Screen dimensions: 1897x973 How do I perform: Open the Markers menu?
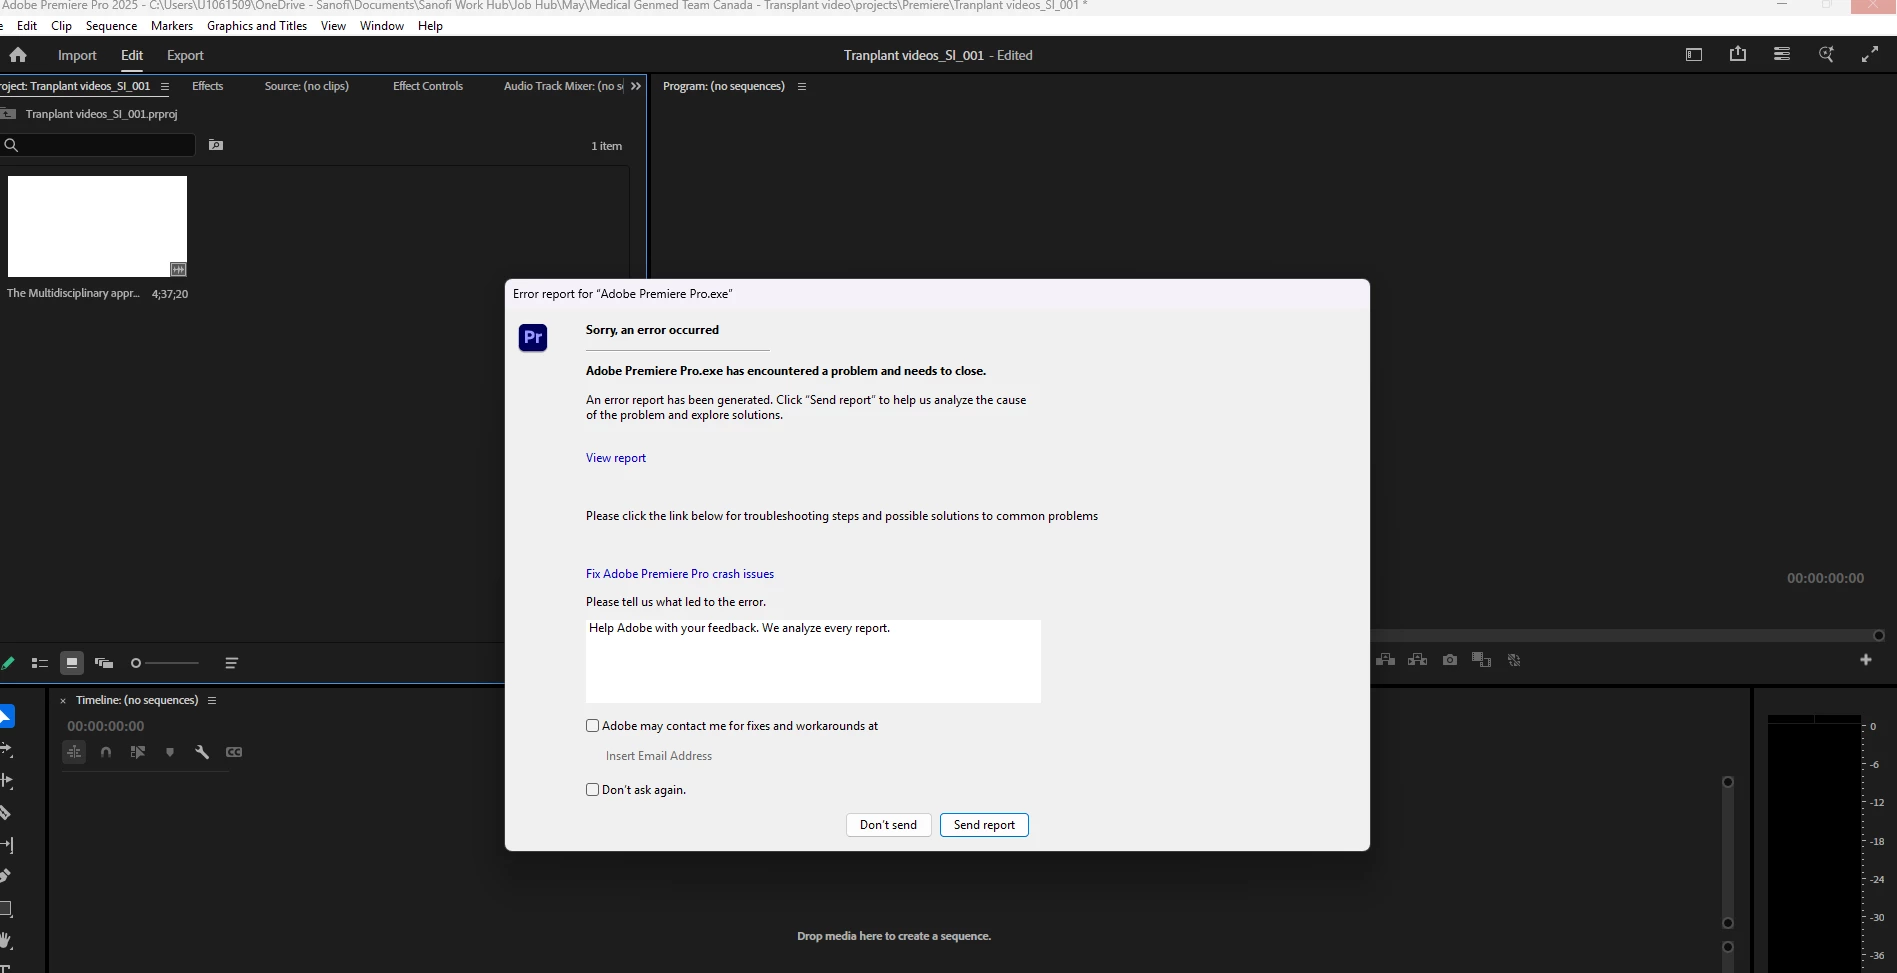(172, 26)
